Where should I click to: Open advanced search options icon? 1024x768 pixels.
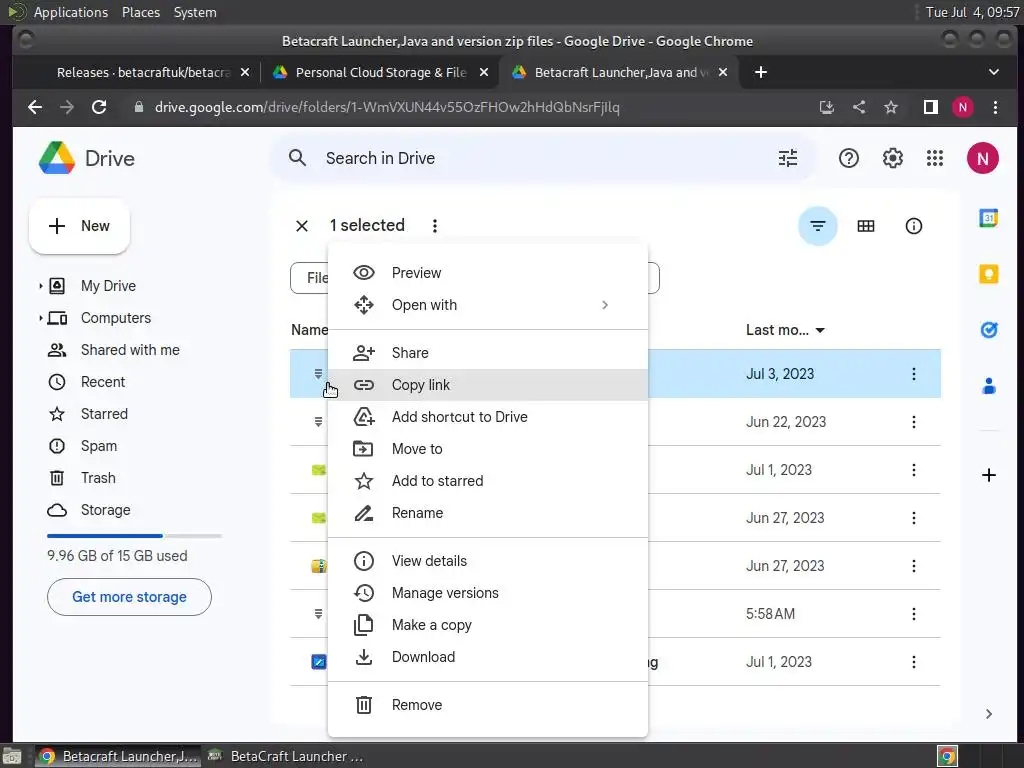pyautogui.click(x=788, y=158)
